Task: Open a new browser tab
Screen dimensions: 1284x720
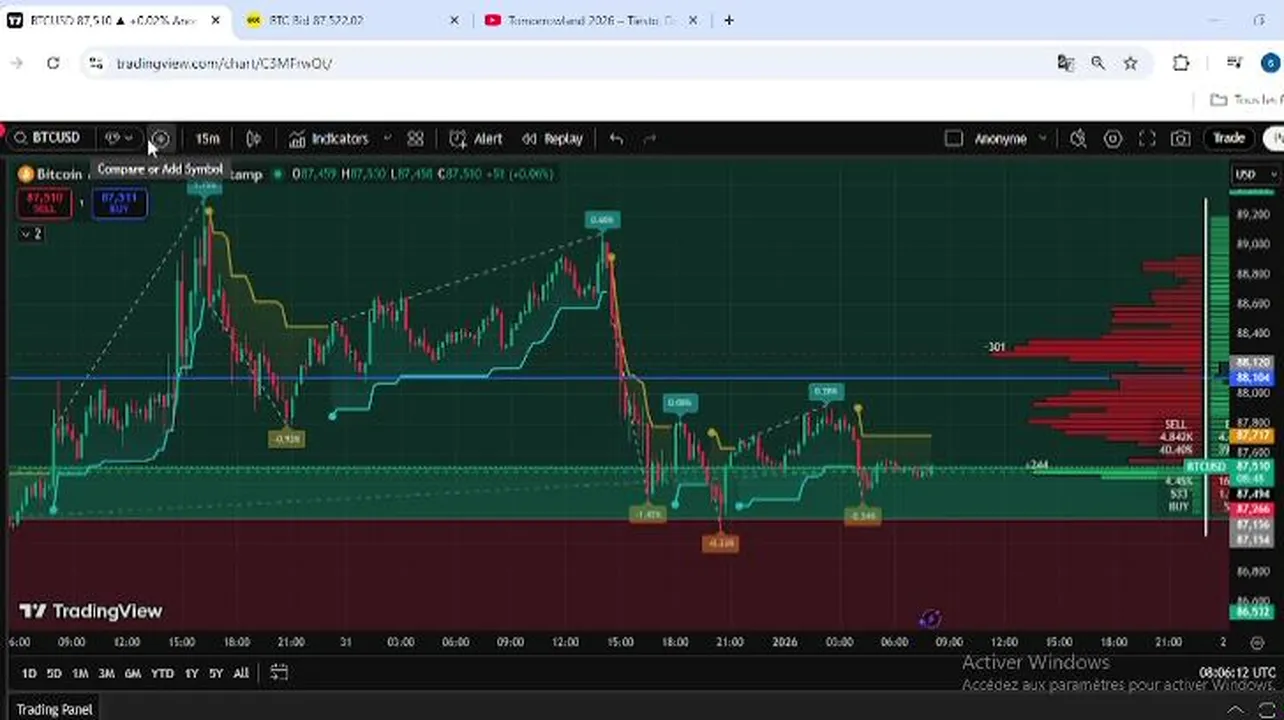Action: pyautogui.click(x=729, y=20)
